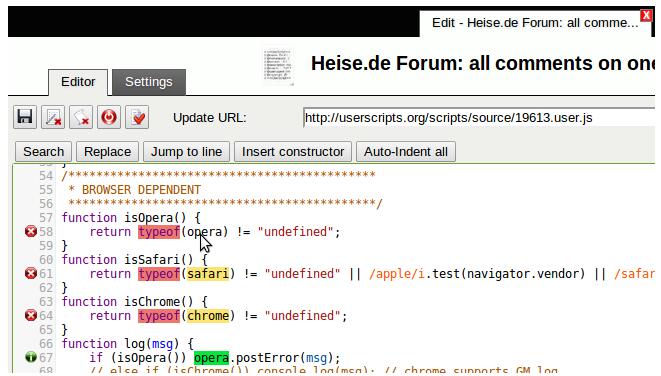Open the Search function
This screenshot has height=376, width=661.
43,152
